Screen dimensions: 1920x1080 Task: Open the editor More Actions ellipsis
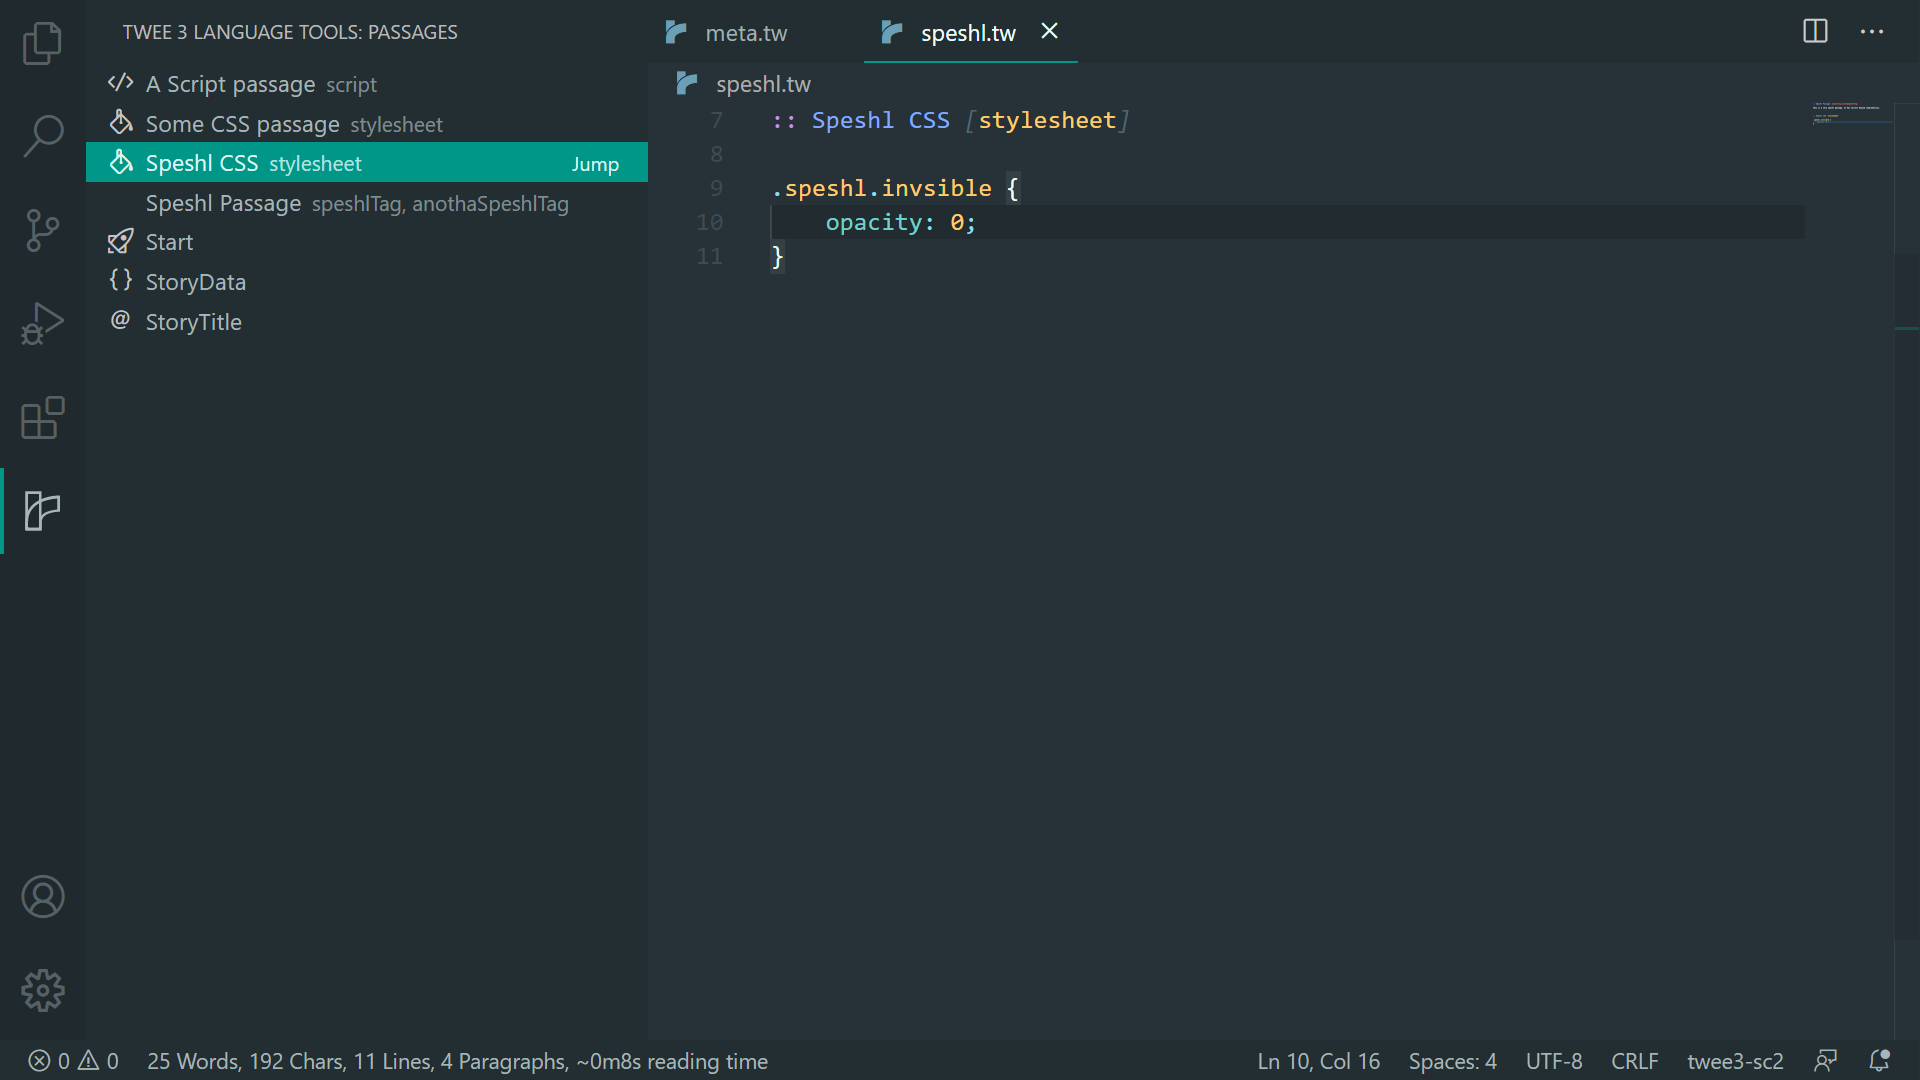click(1872, 32)
